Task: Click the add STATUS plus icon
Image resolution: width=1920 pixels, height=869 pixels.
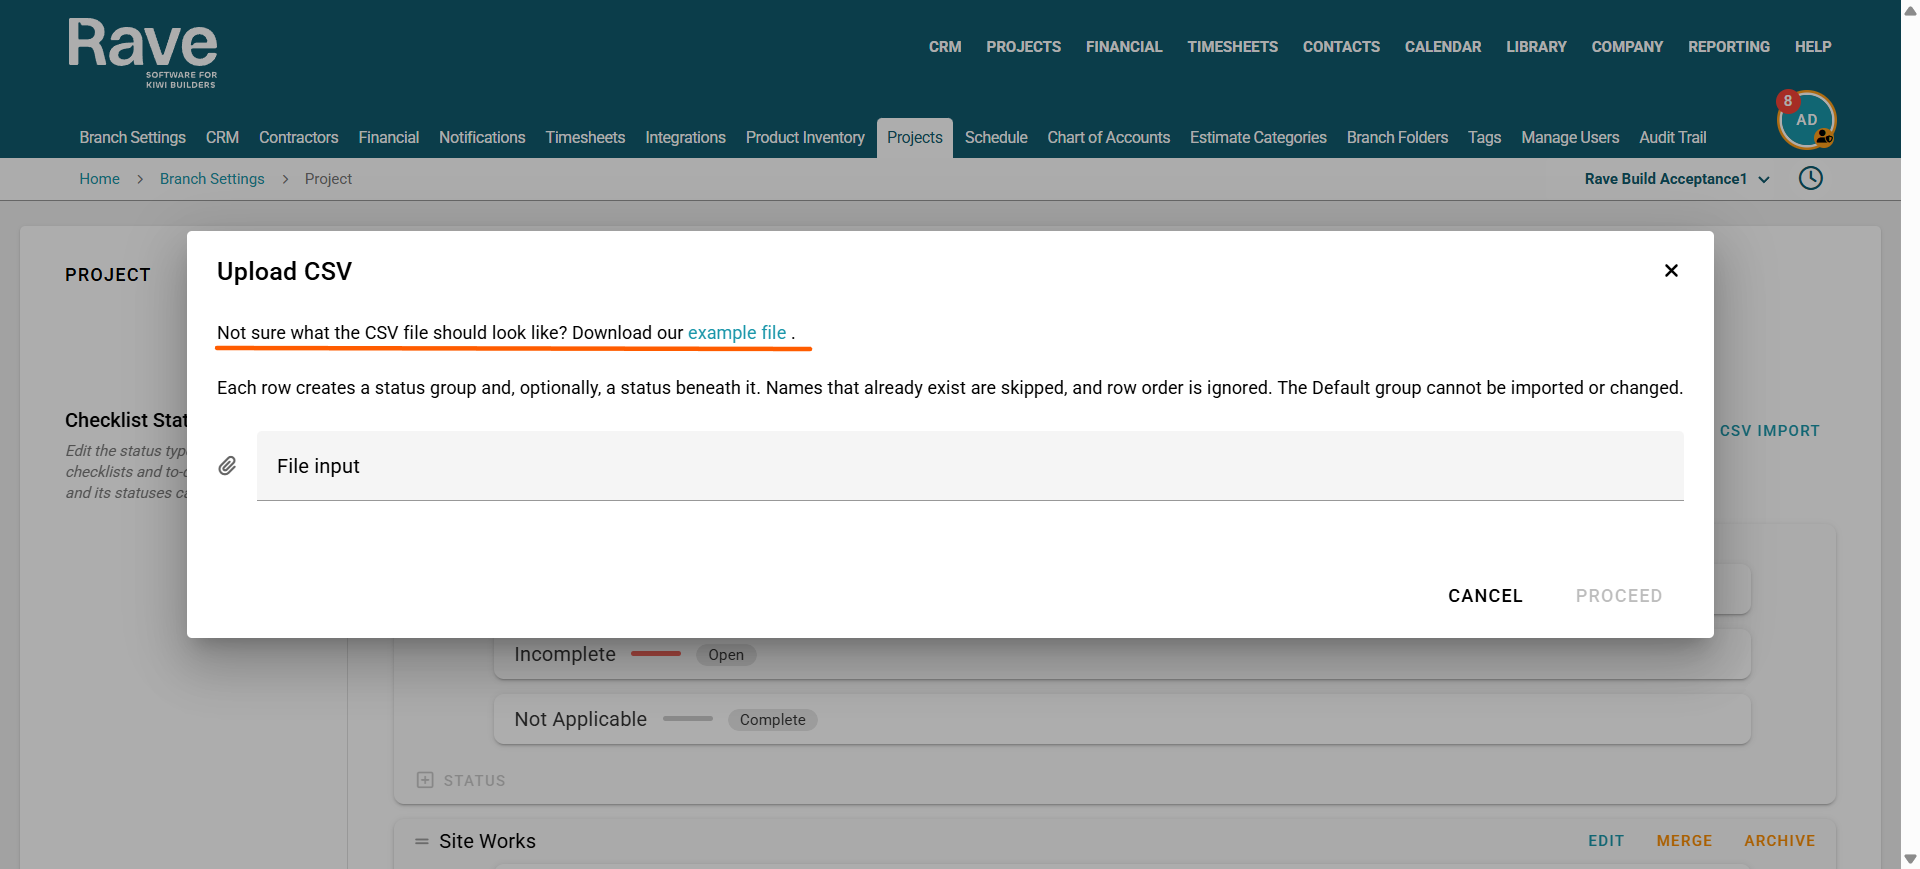Action: click(x=425, y=780)
